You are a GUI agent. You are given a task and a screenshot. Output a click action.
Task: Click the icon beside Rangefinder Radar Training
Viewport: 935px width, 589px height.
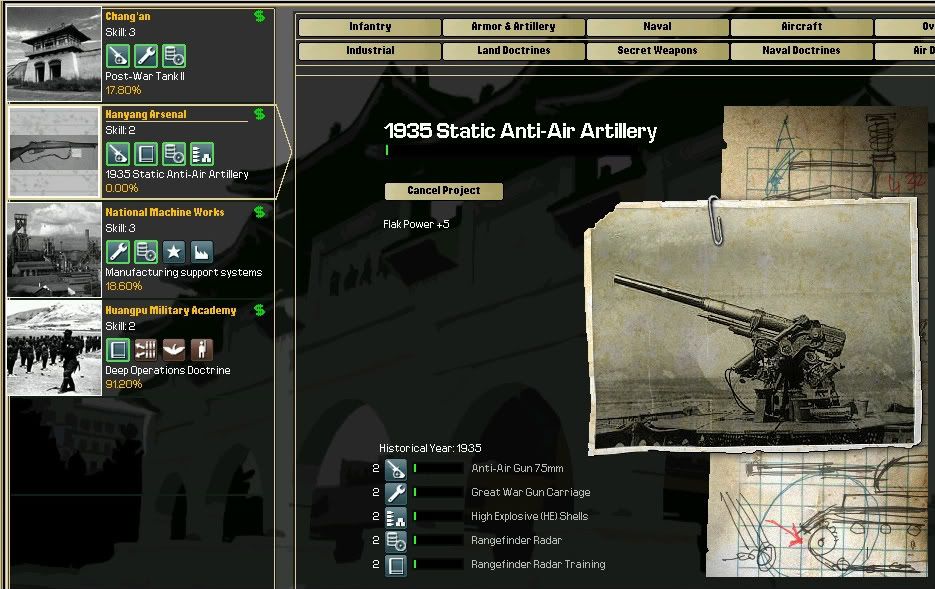pyautogui.click(x=396, y=565)
